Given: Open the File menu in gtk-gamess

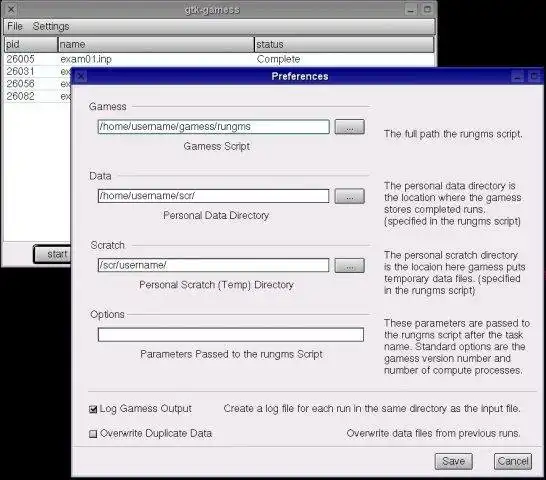Looking at the screenshot, I should [x=15, y=26].
